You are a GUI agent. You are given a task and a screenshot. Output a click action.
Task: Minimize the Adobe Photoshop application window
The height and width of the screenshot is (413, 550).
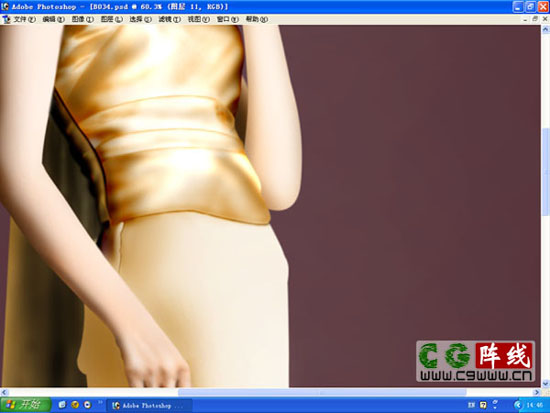point(518,7)
